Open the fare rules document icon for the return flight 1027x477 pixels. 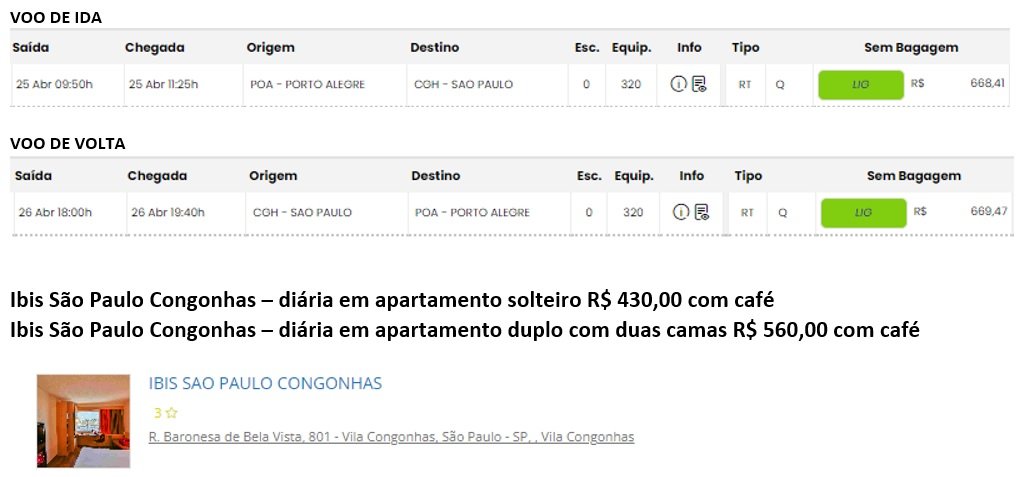tap(702, 212)
